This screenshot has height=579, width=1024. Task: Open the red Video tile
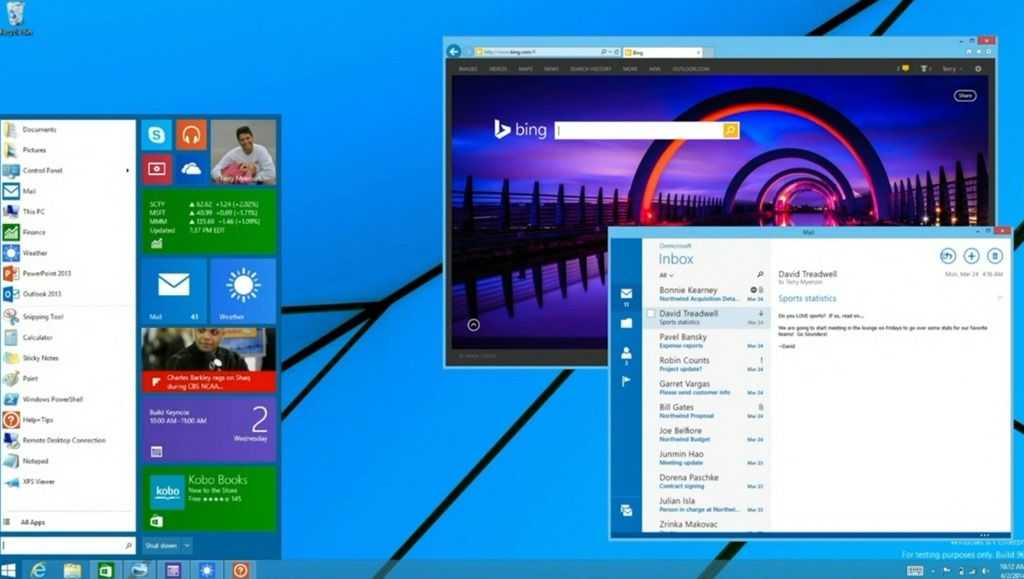[157, 169]
